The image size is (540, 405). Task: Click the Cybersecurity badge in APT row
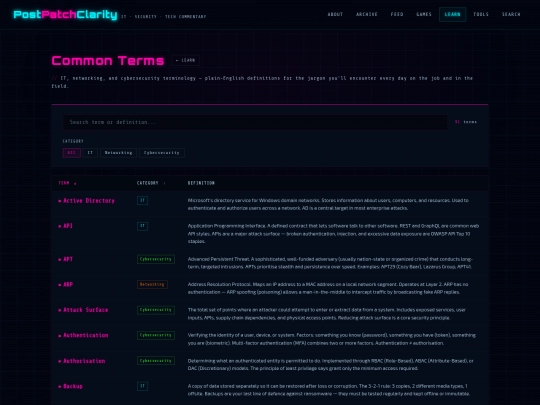(156, 259)
